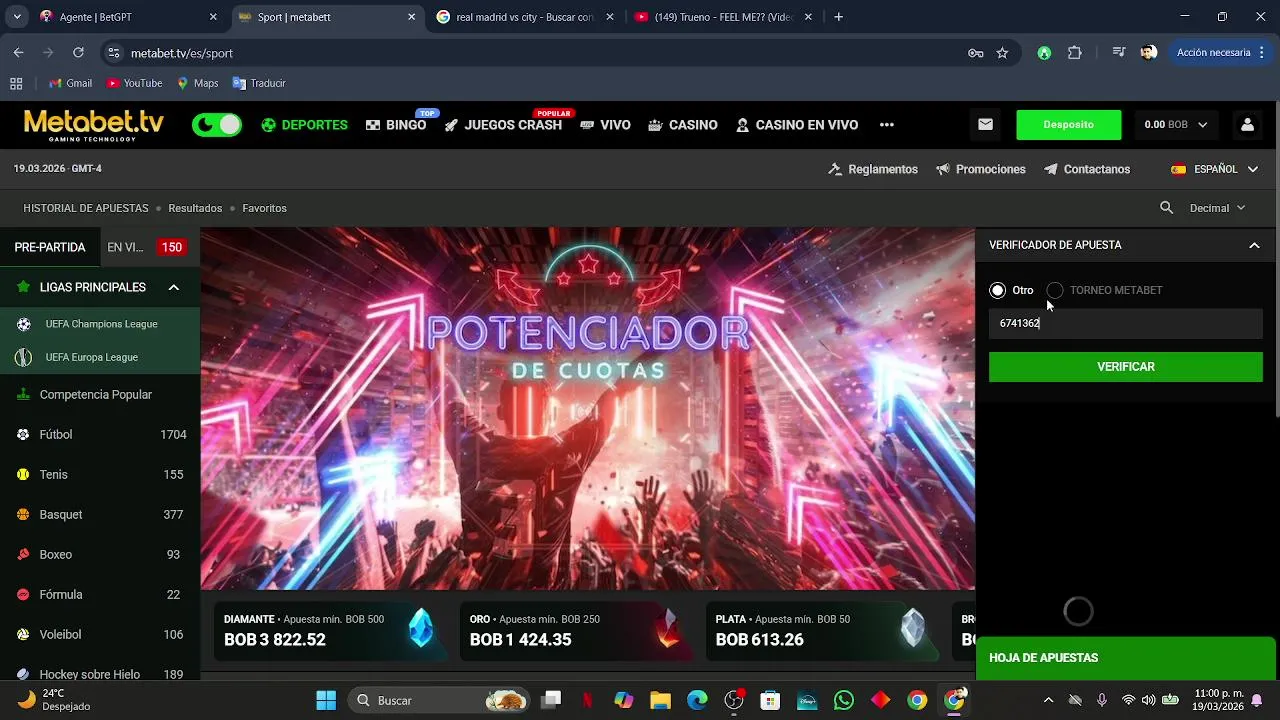Open the Decimal odds format dropdown
This screenshot has width=1280, height=720.
(1217, 208)
